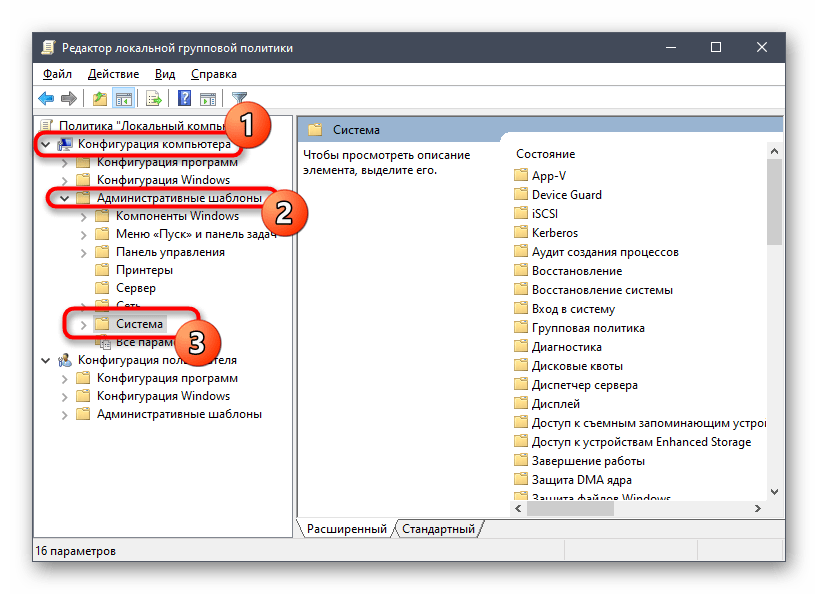Open Help via the question mark icon
This screenshot has width=818, height=594.
click(184, 98)
